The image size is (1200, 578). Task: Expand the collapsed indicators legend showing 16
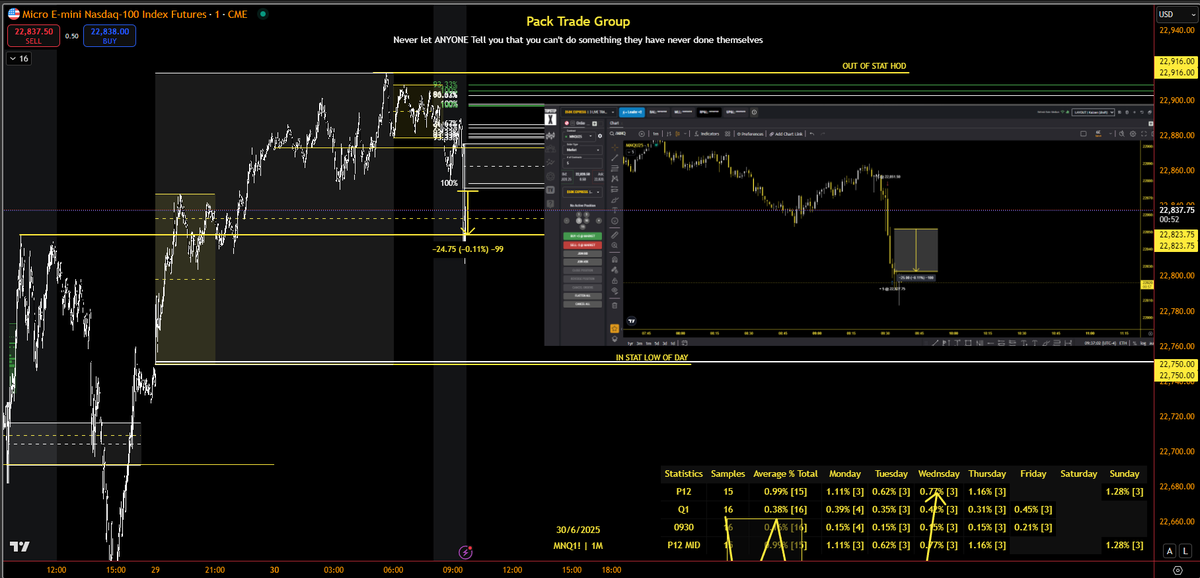tap(19, 59)
